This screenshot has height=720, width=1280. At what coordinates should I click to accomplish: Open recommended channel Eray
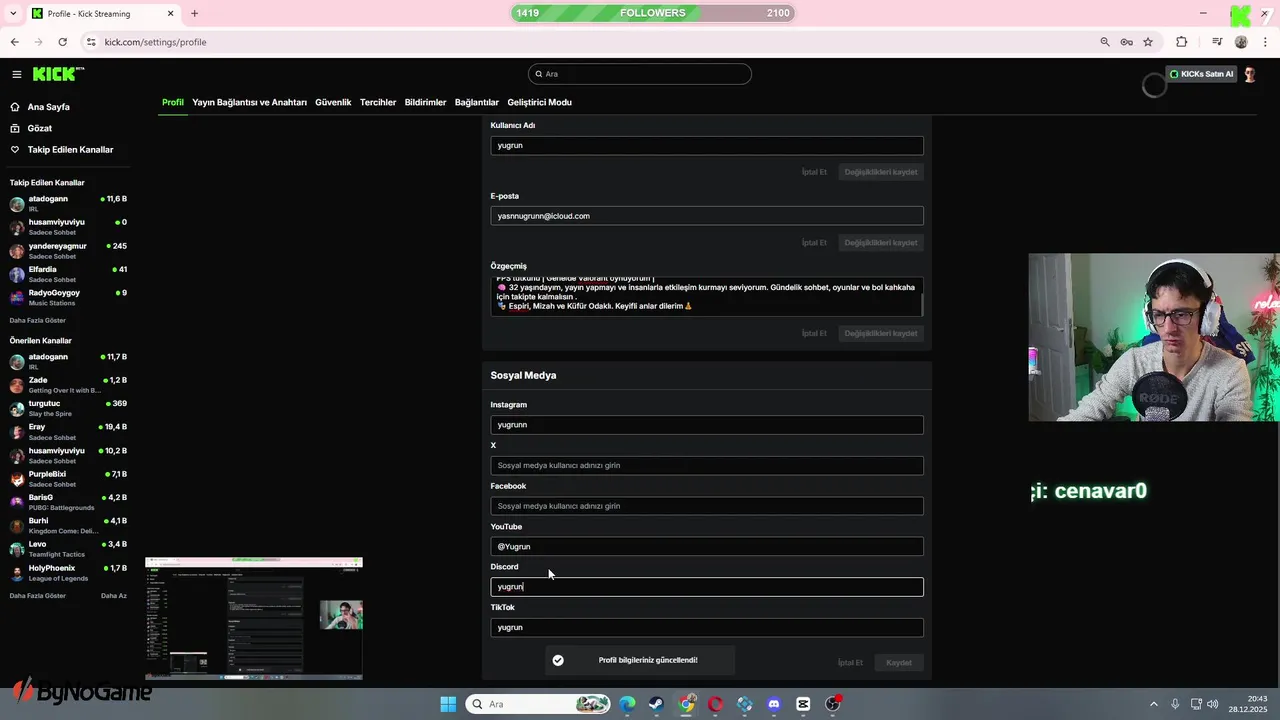pyautogui.click(x=68, y=432)
